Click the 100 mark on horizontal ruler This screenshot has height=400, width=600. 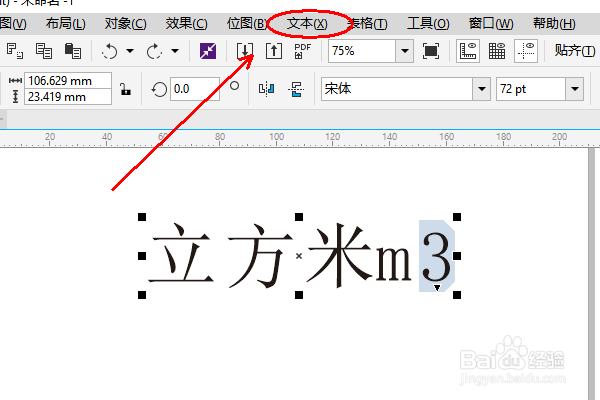276,137
